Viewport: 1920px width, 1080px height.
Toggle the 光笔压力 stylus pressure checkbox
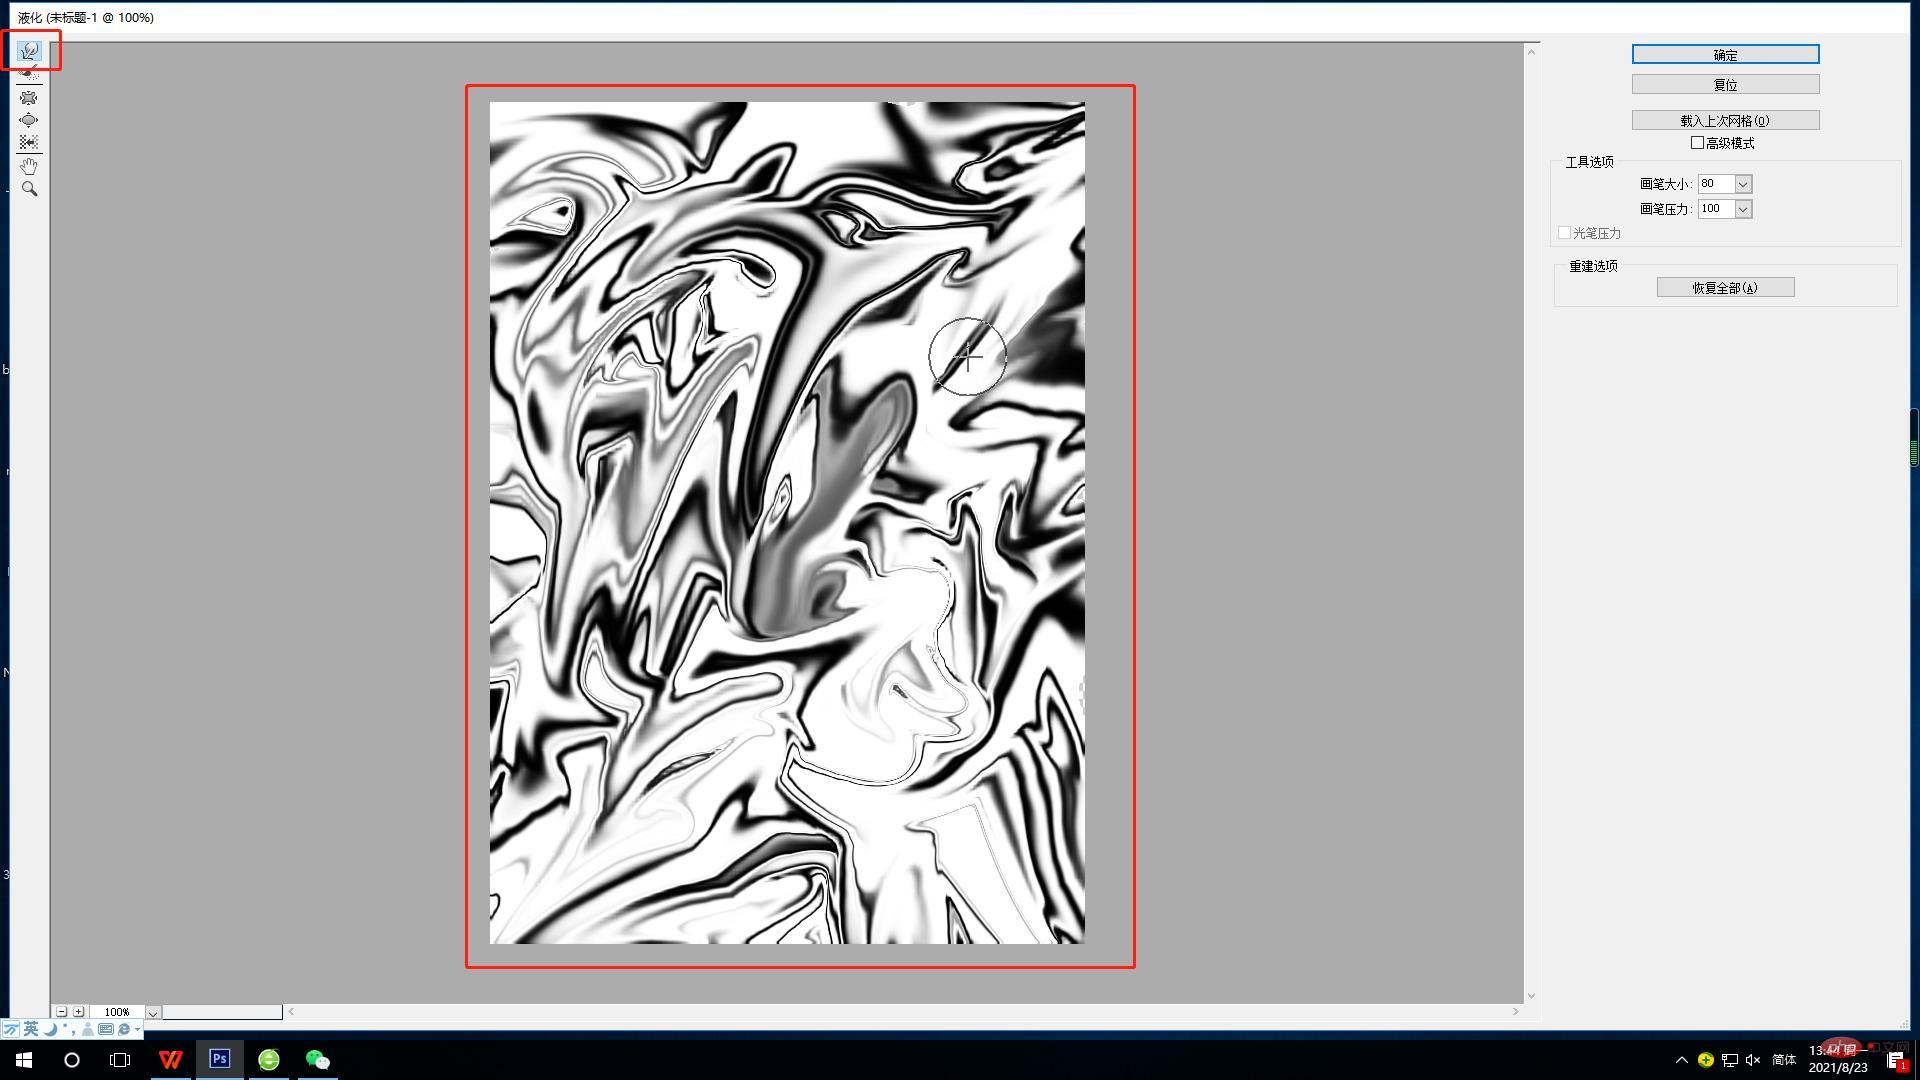[1564, 233]
